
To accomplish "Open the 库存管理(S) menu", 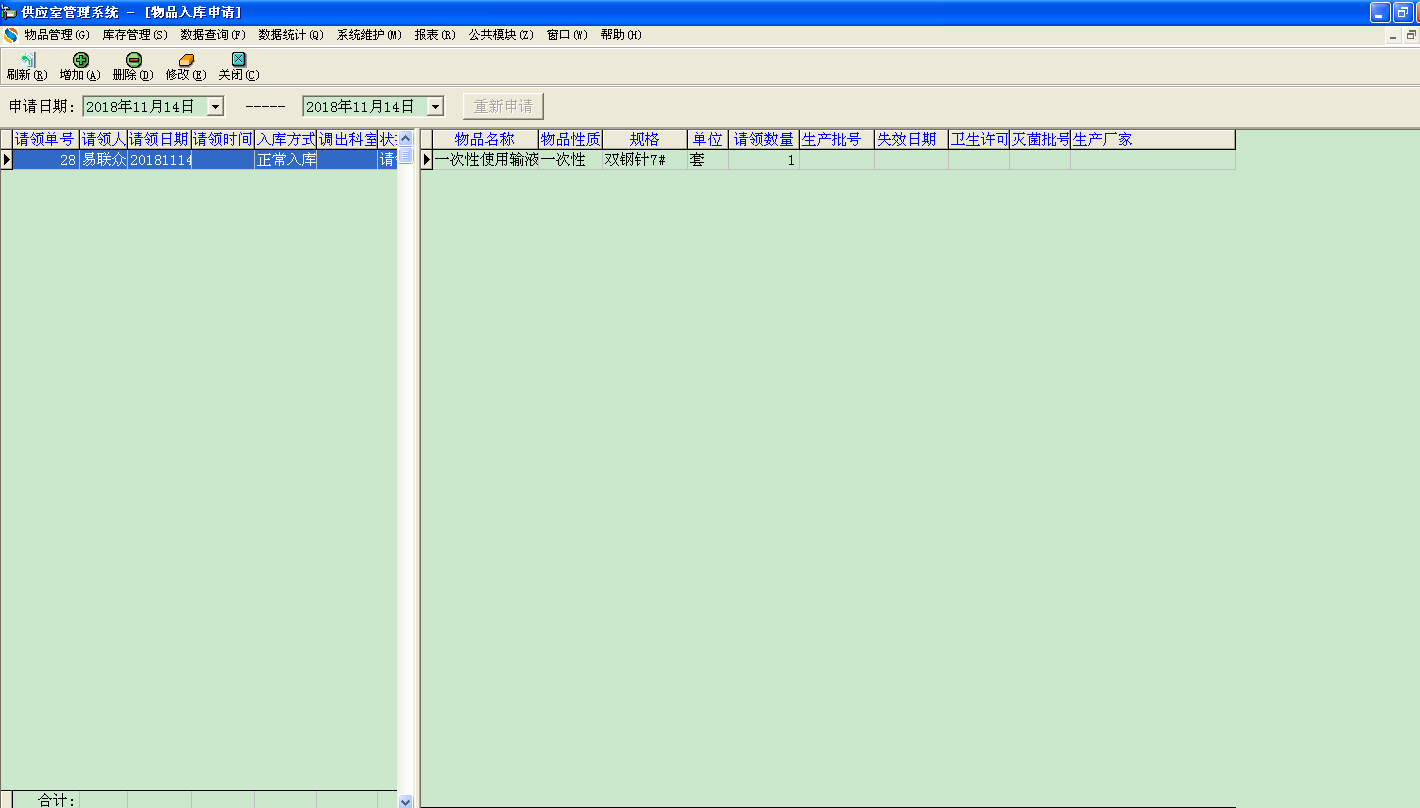I will click(x=135, y=35).
